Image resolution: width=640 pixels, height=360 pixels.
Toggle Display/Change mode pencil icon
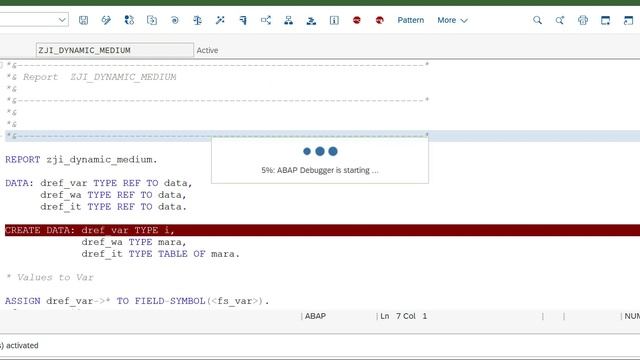(106, 20)
